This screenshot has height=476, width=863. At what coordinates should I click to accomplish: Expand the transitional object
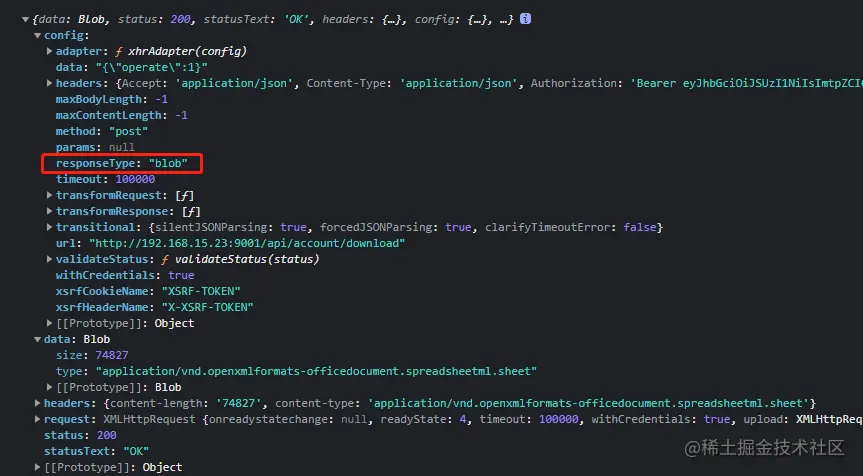tap(50, 227)
